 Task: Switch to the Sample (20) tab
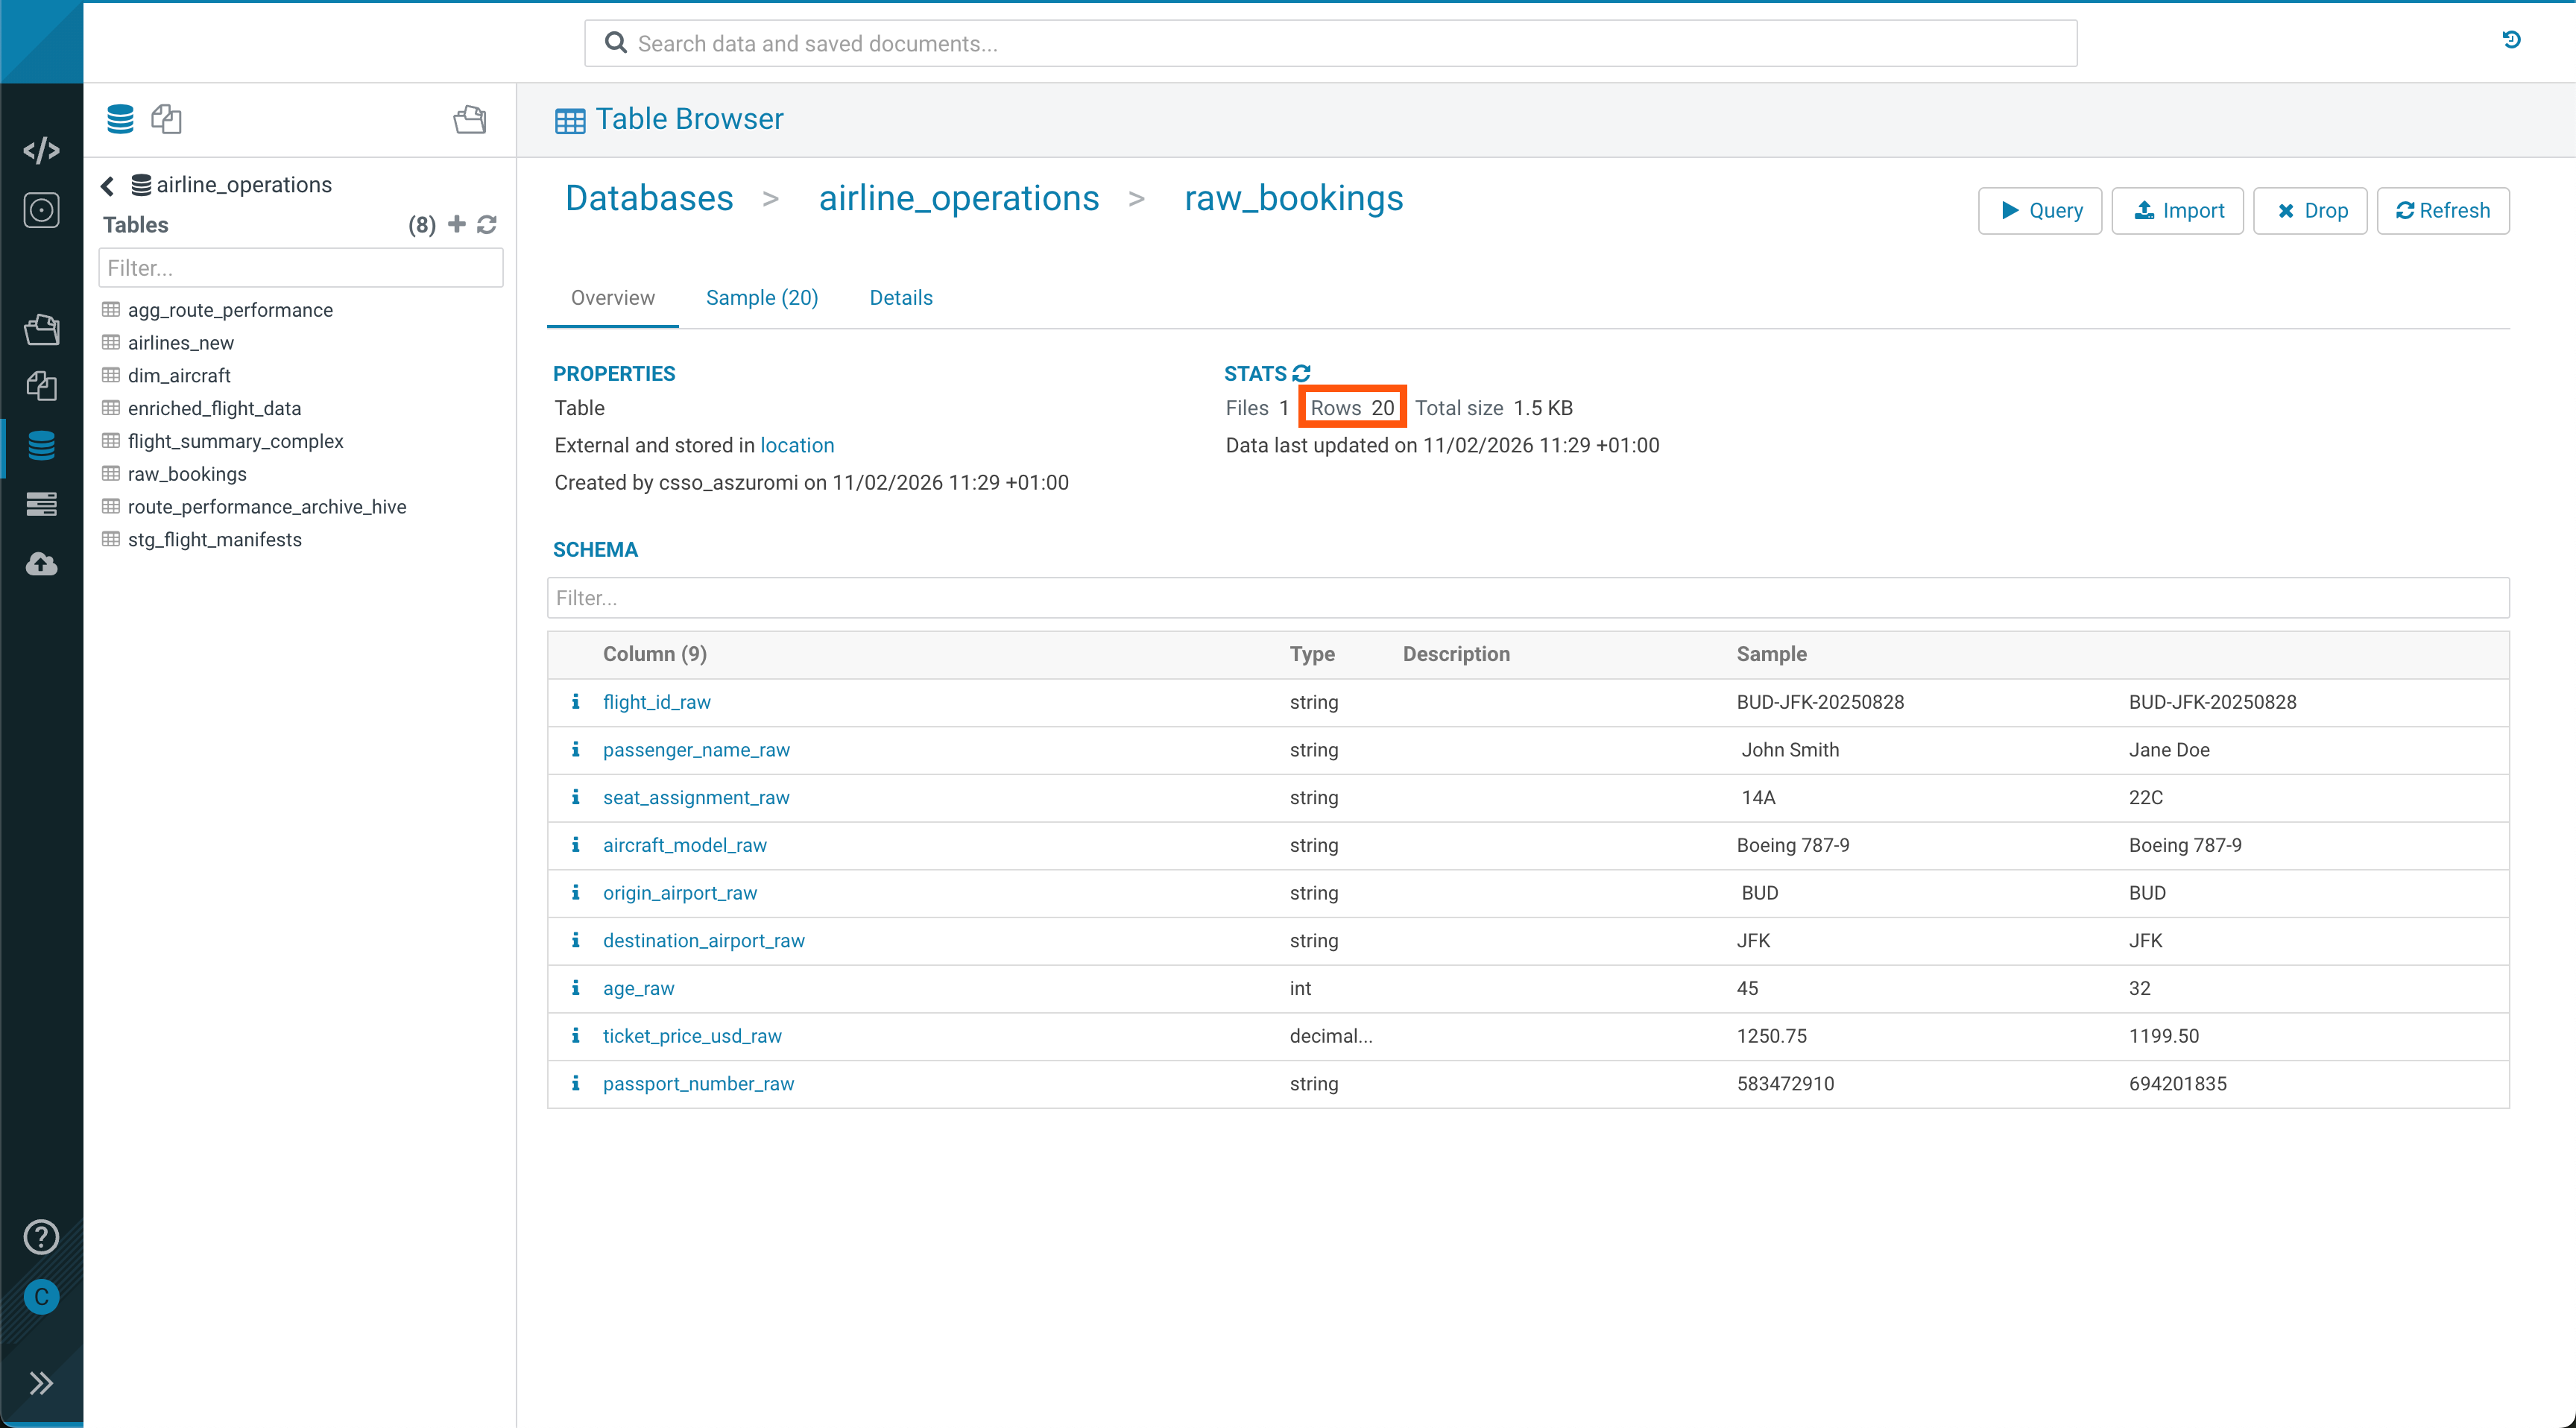click(761, 298)
